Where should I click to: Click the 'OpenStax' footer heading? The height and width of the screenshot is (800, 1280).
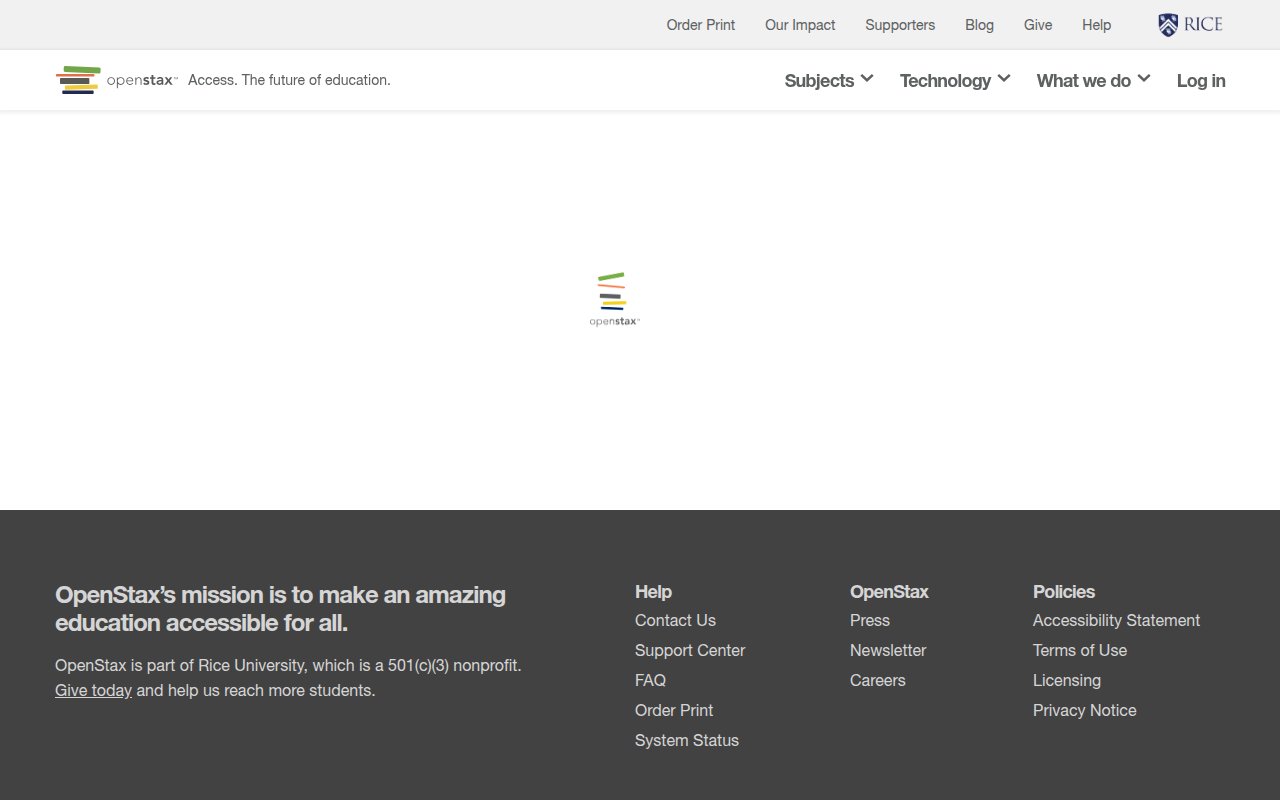(889, 591)
